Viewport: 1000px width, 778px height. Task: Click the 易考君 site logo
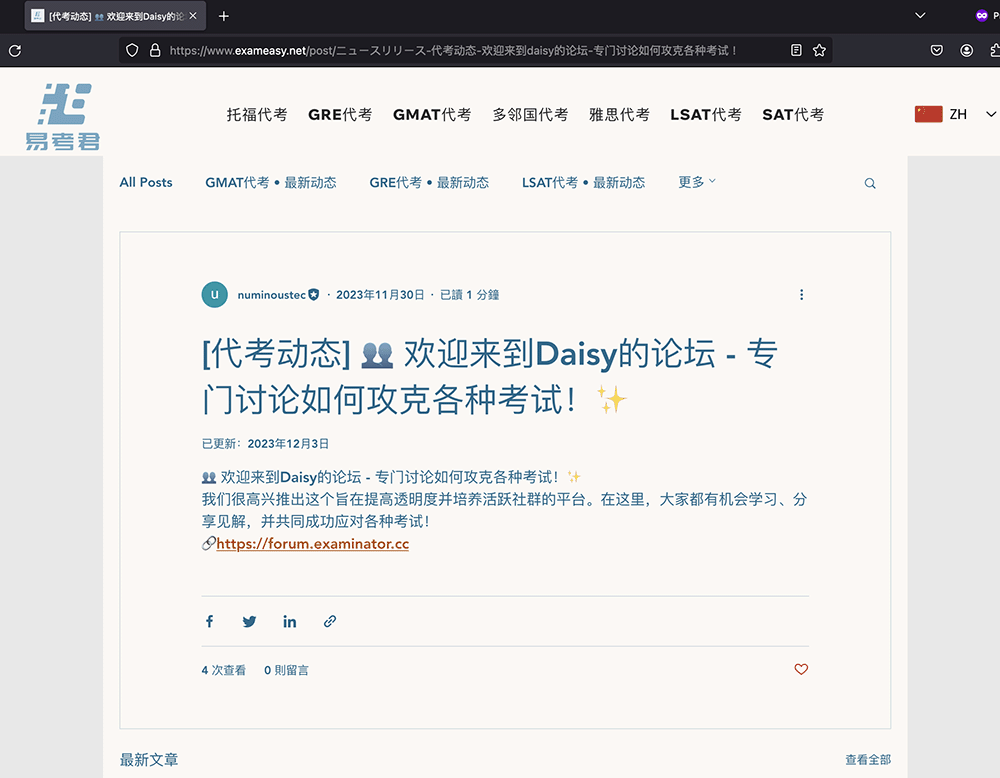pos(62,116)
